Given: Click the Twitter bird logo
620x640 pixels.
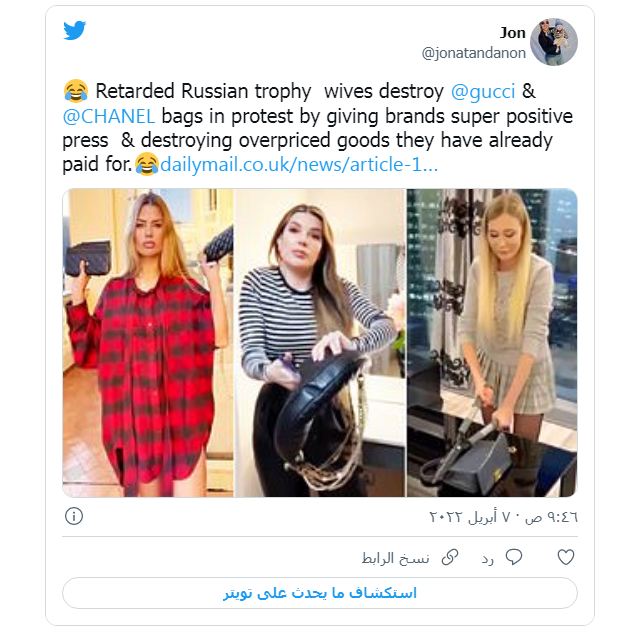Looking at the screenshot, I should pos(75,30).
